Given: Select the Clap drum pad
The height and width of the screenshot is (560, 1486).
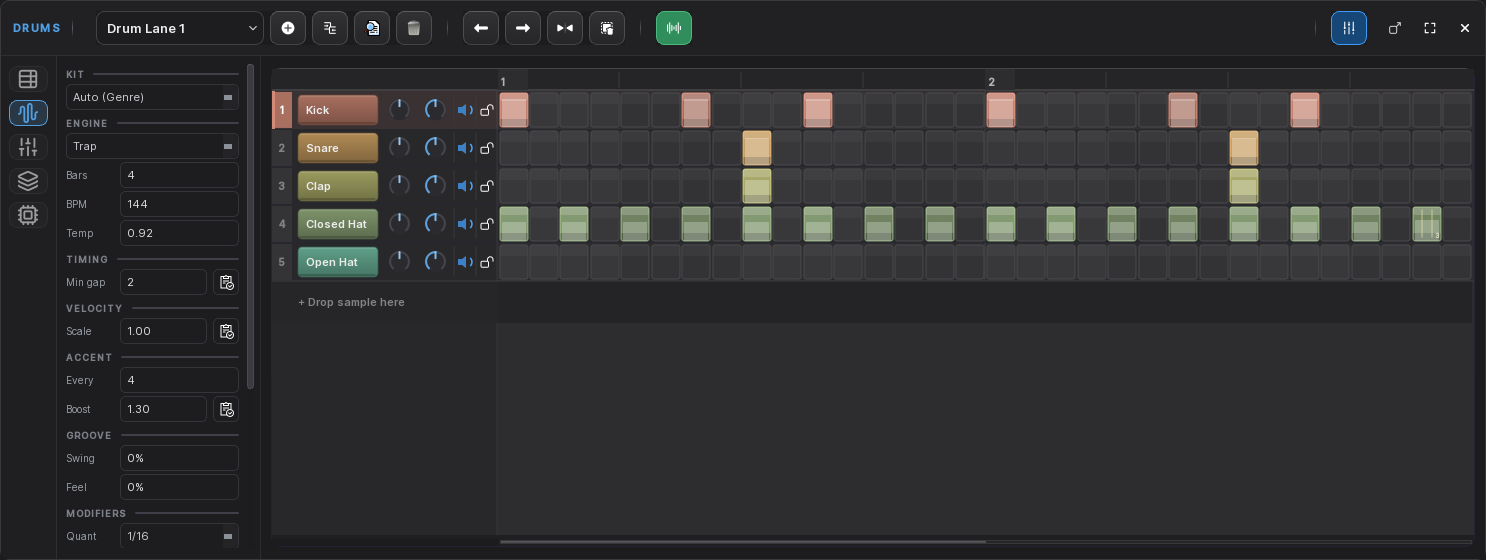Looking at the screenshot, I should click(x=338, y=186).
